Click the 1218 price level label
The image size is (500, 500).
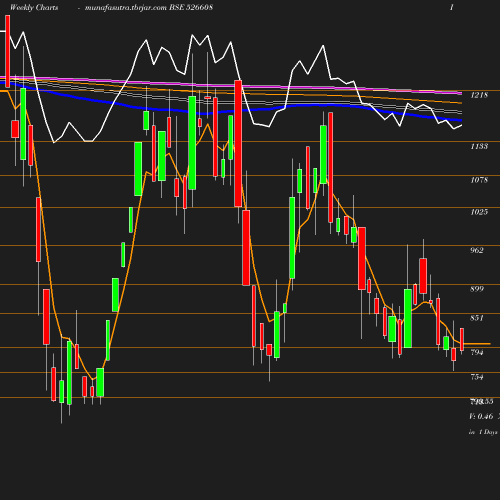479,95
